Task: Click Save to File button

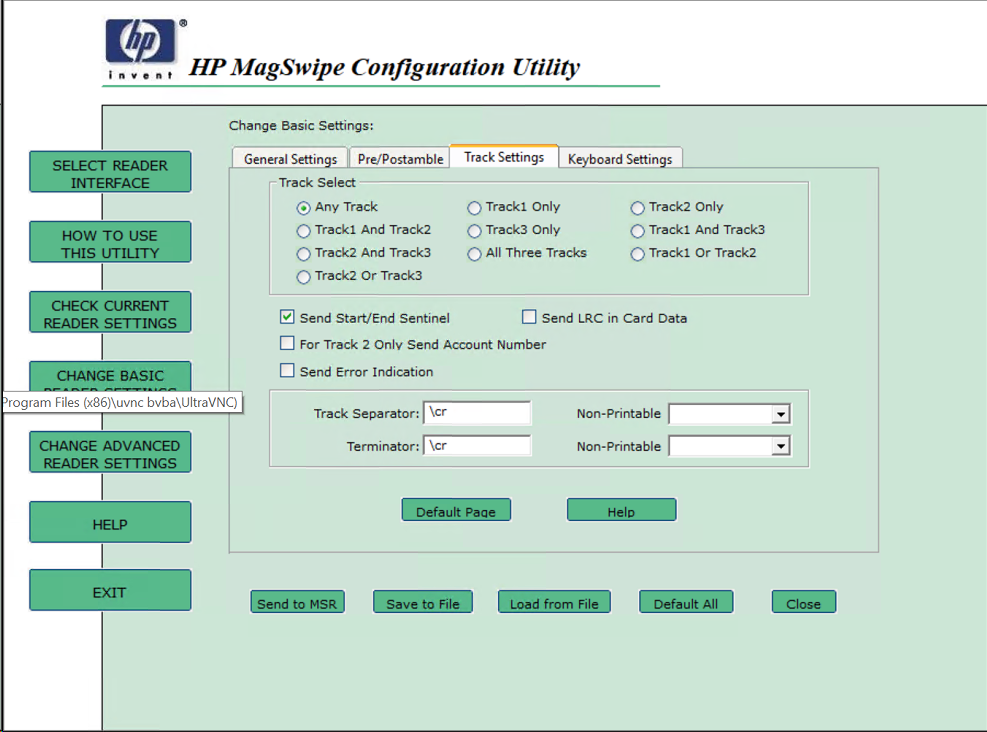Action: pos(423,602)
